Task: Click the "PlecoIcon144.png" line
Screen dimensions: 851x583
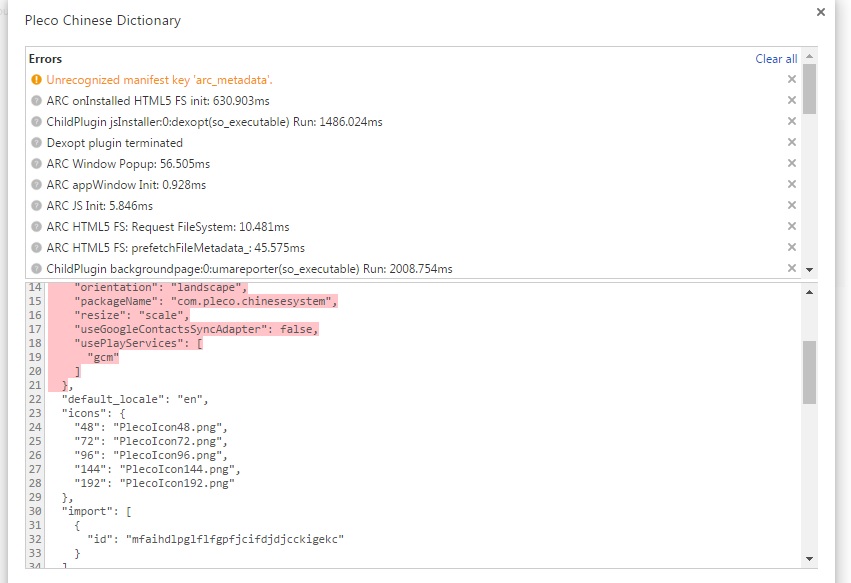Action: [157, 469]
